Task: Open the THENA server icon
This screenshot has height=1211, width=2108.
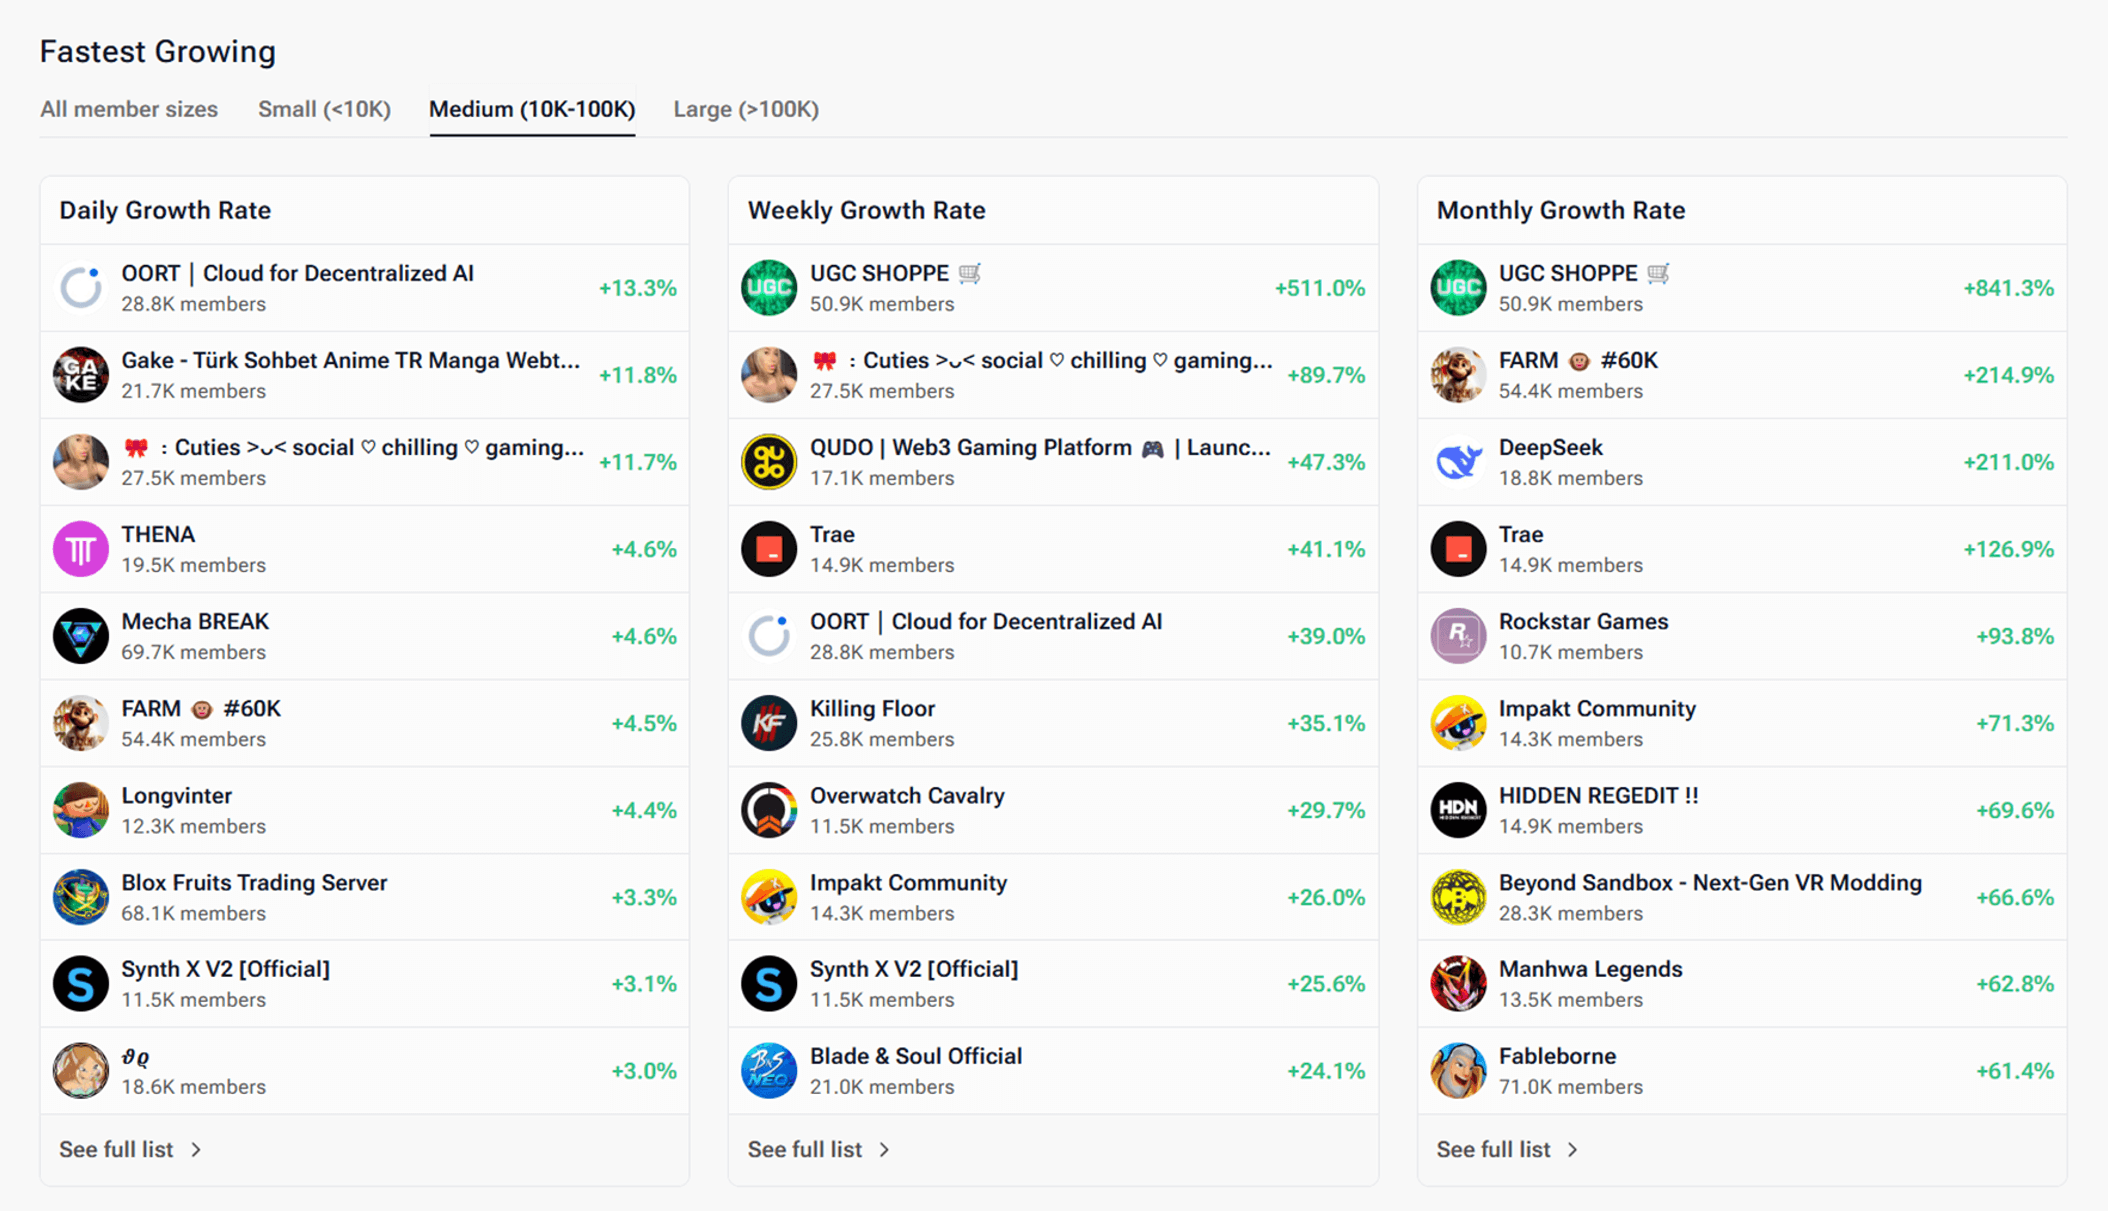Action: [81, 548]
